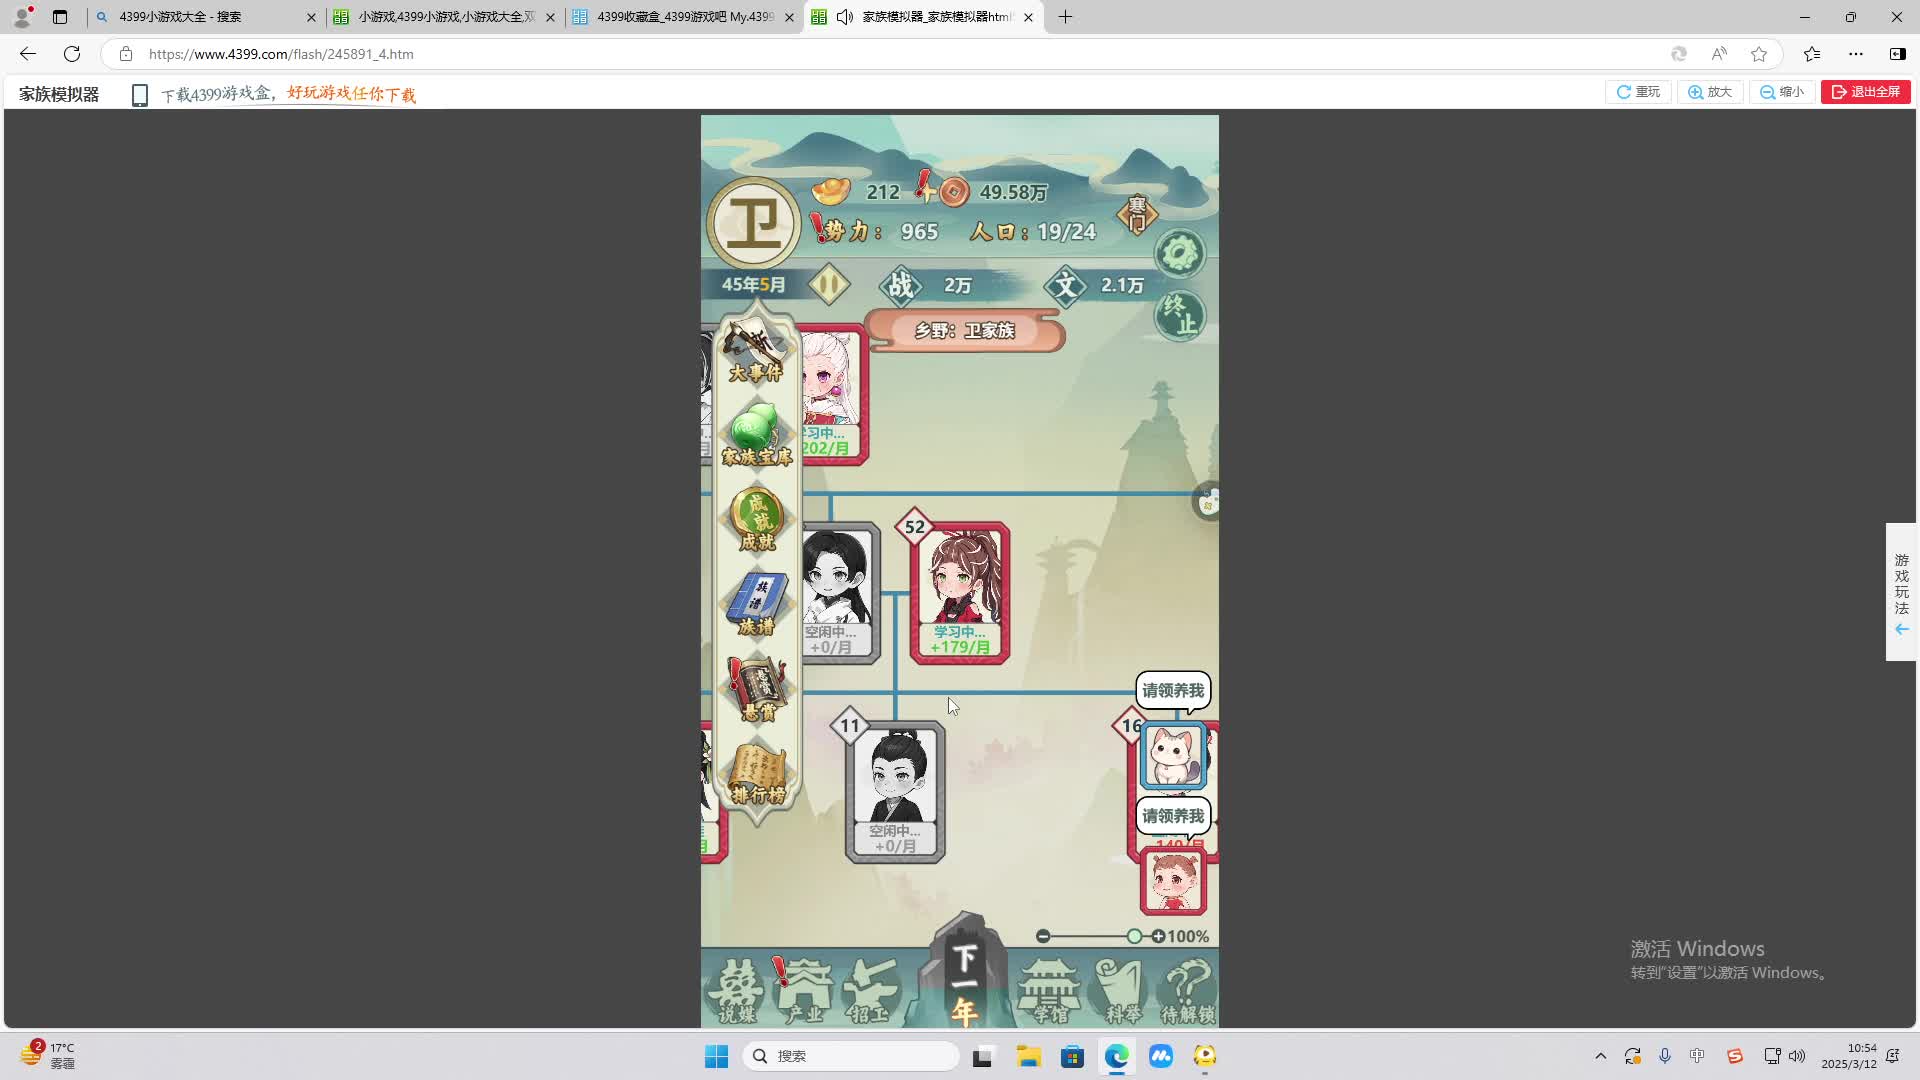Open the 家族宝库 treasury icon

(x=756, y=435)
